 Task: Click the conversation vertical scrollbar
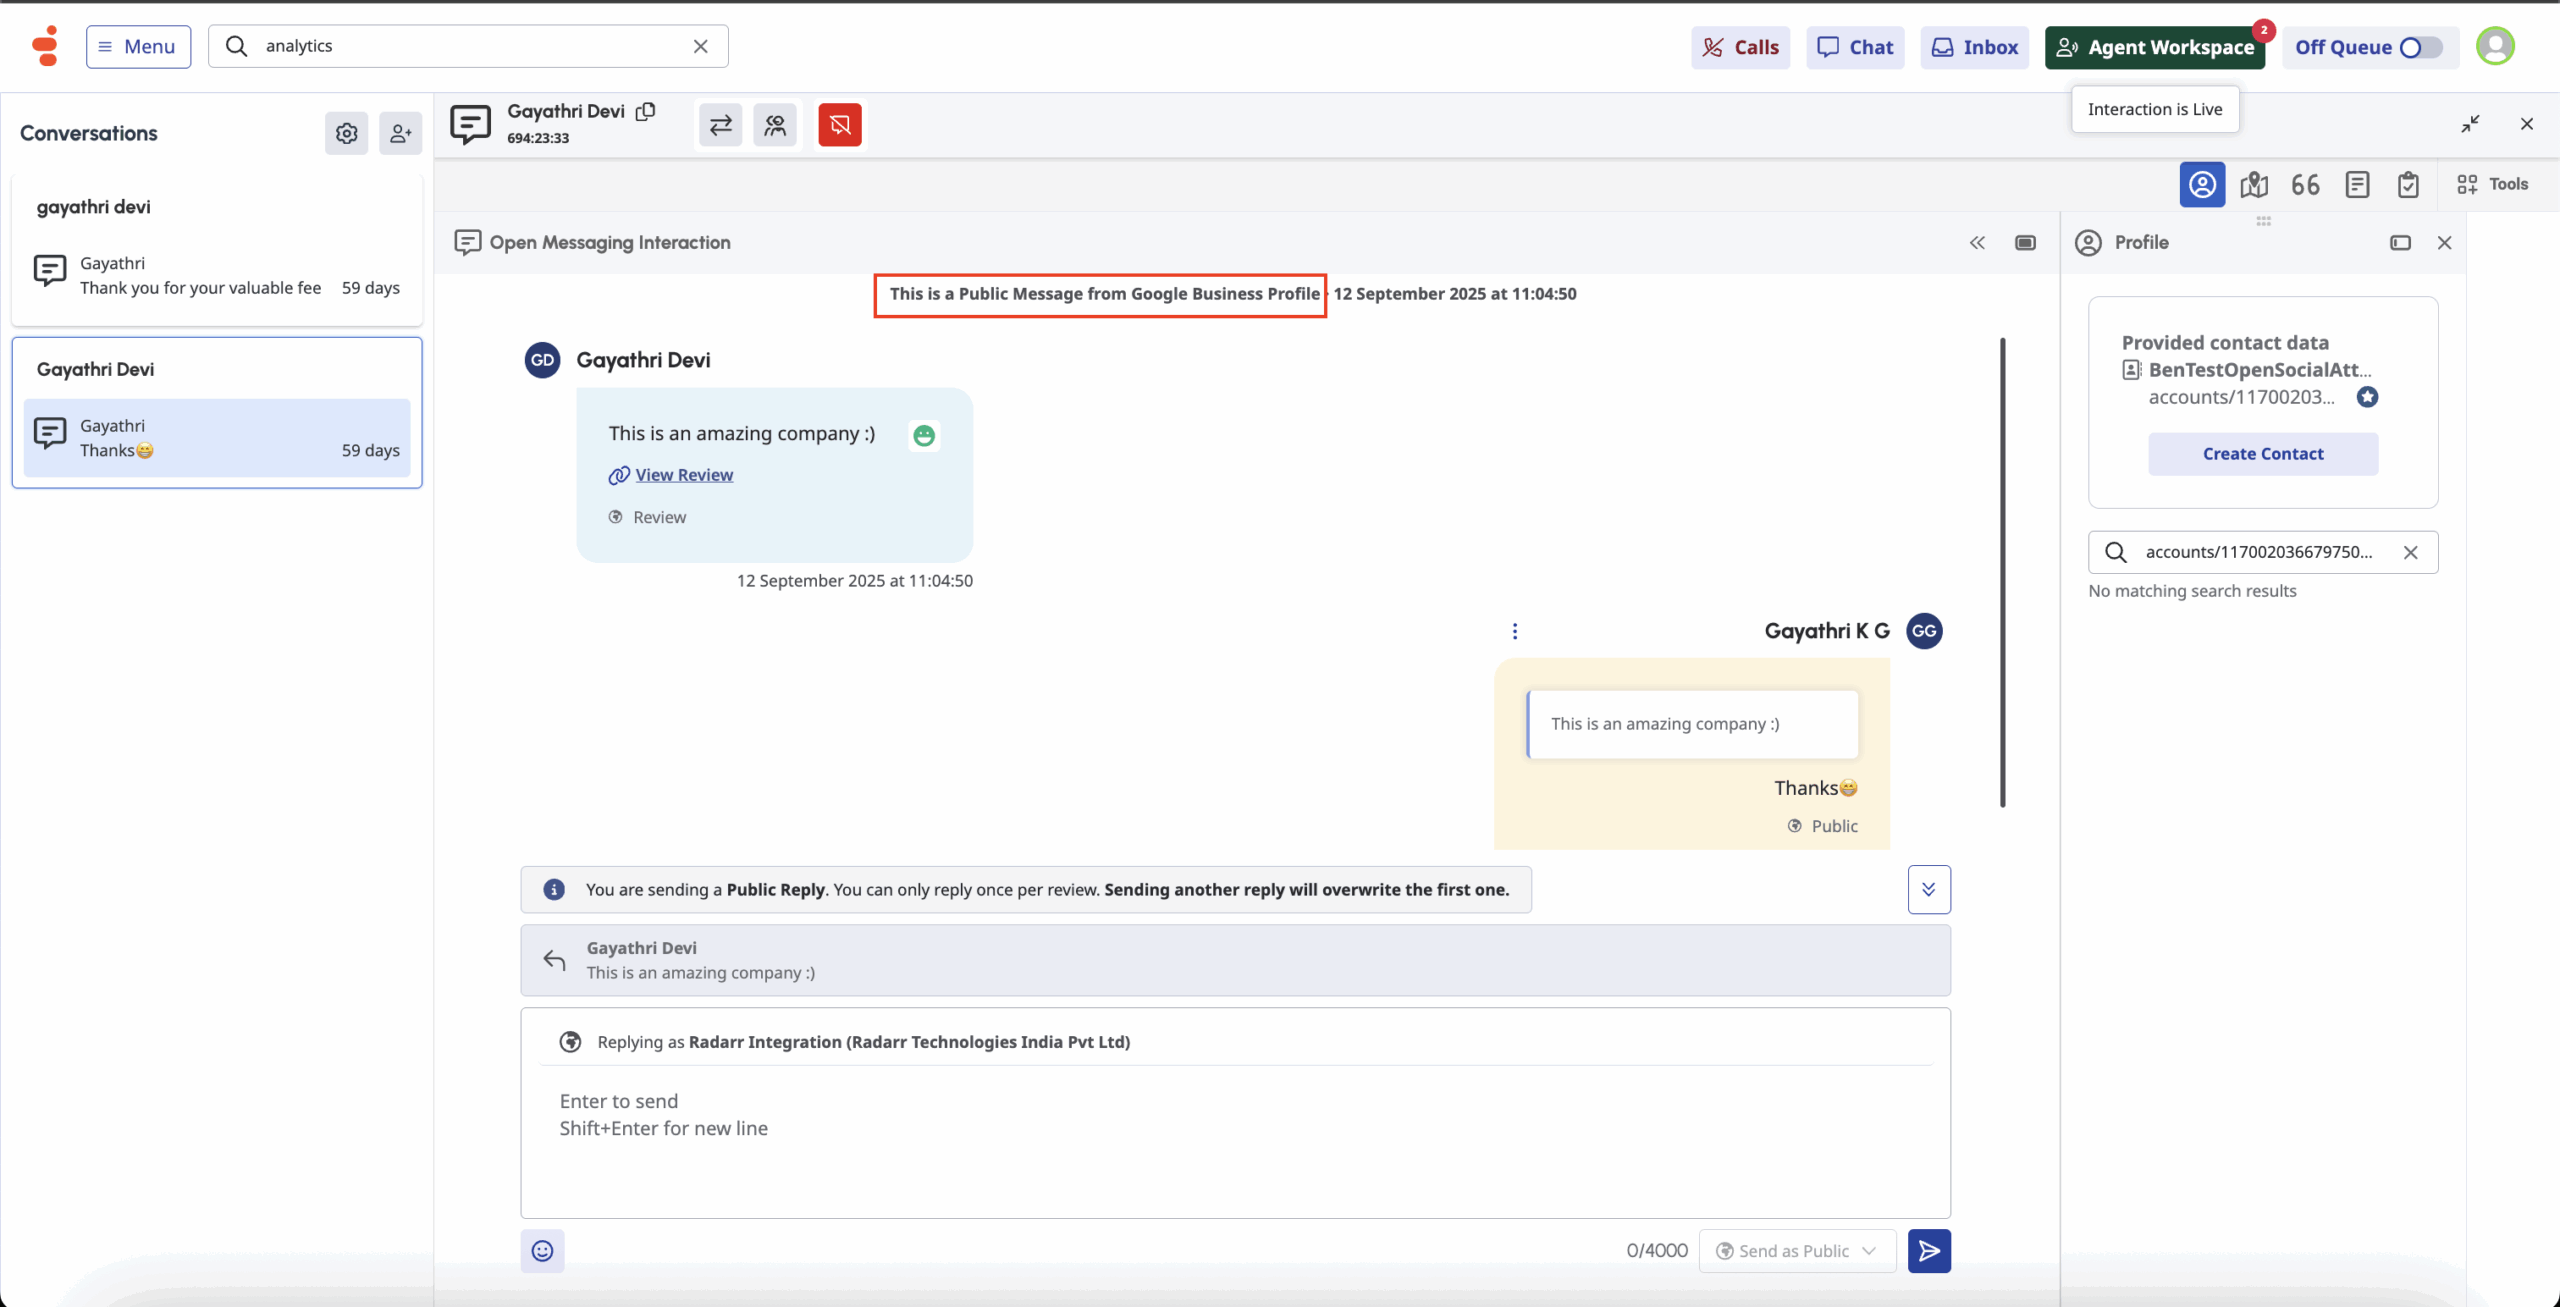point(2002,572)
